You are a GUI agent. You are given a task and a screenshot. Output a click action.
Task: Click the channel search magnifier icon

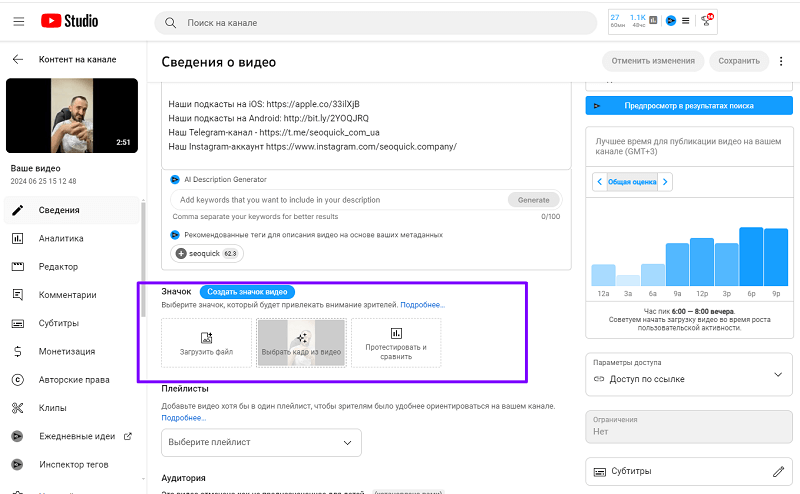point(170,23)
